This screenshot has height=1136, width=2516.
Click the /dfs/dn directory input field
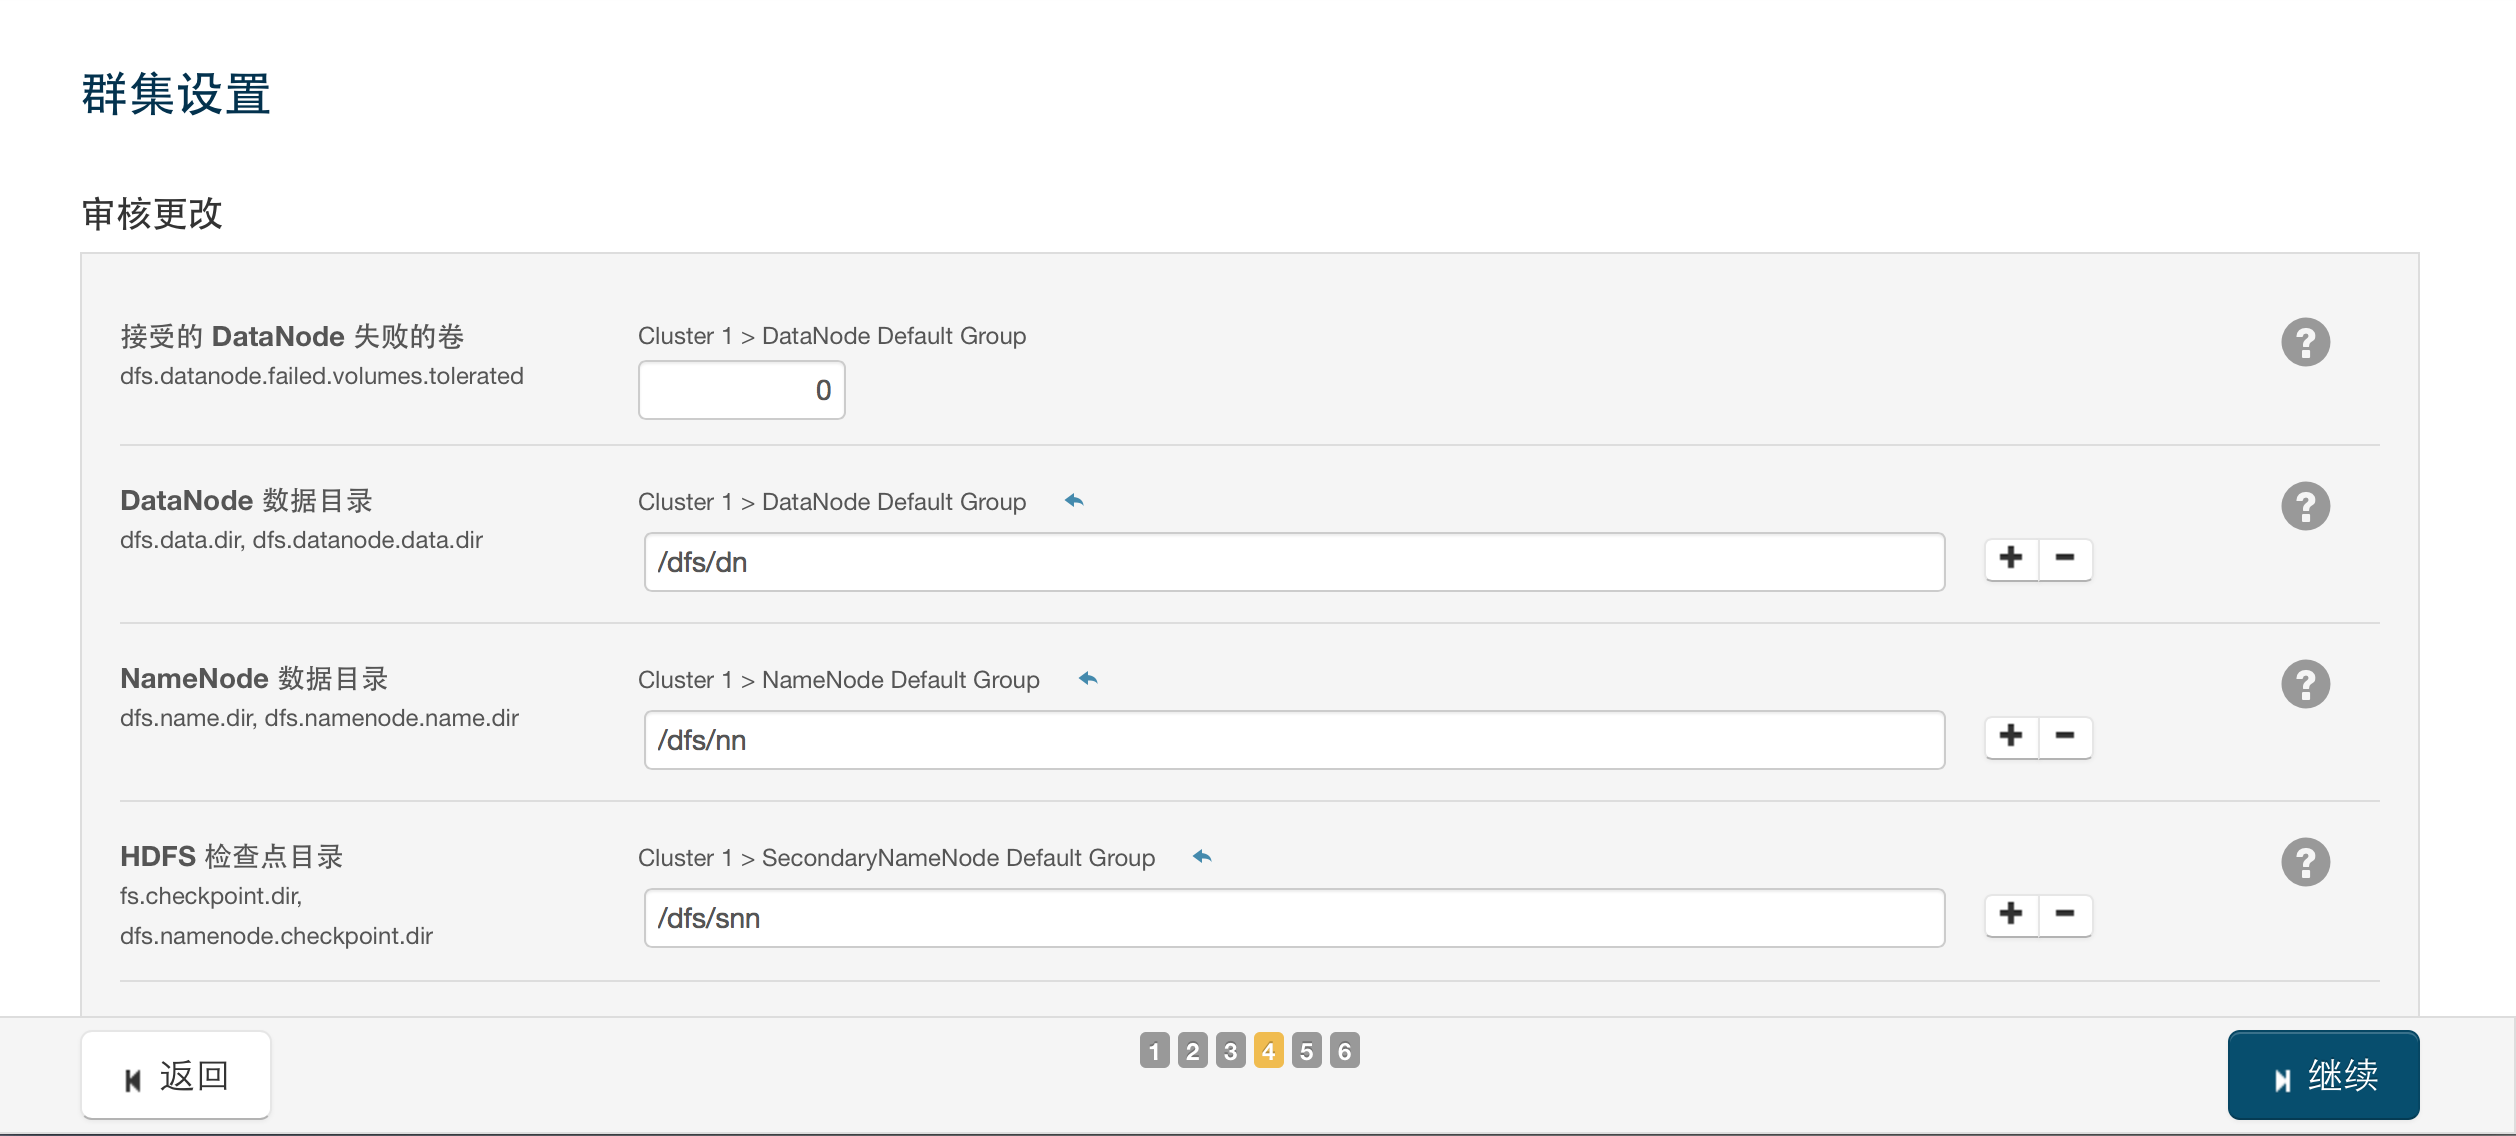[x=1294, y=562]
